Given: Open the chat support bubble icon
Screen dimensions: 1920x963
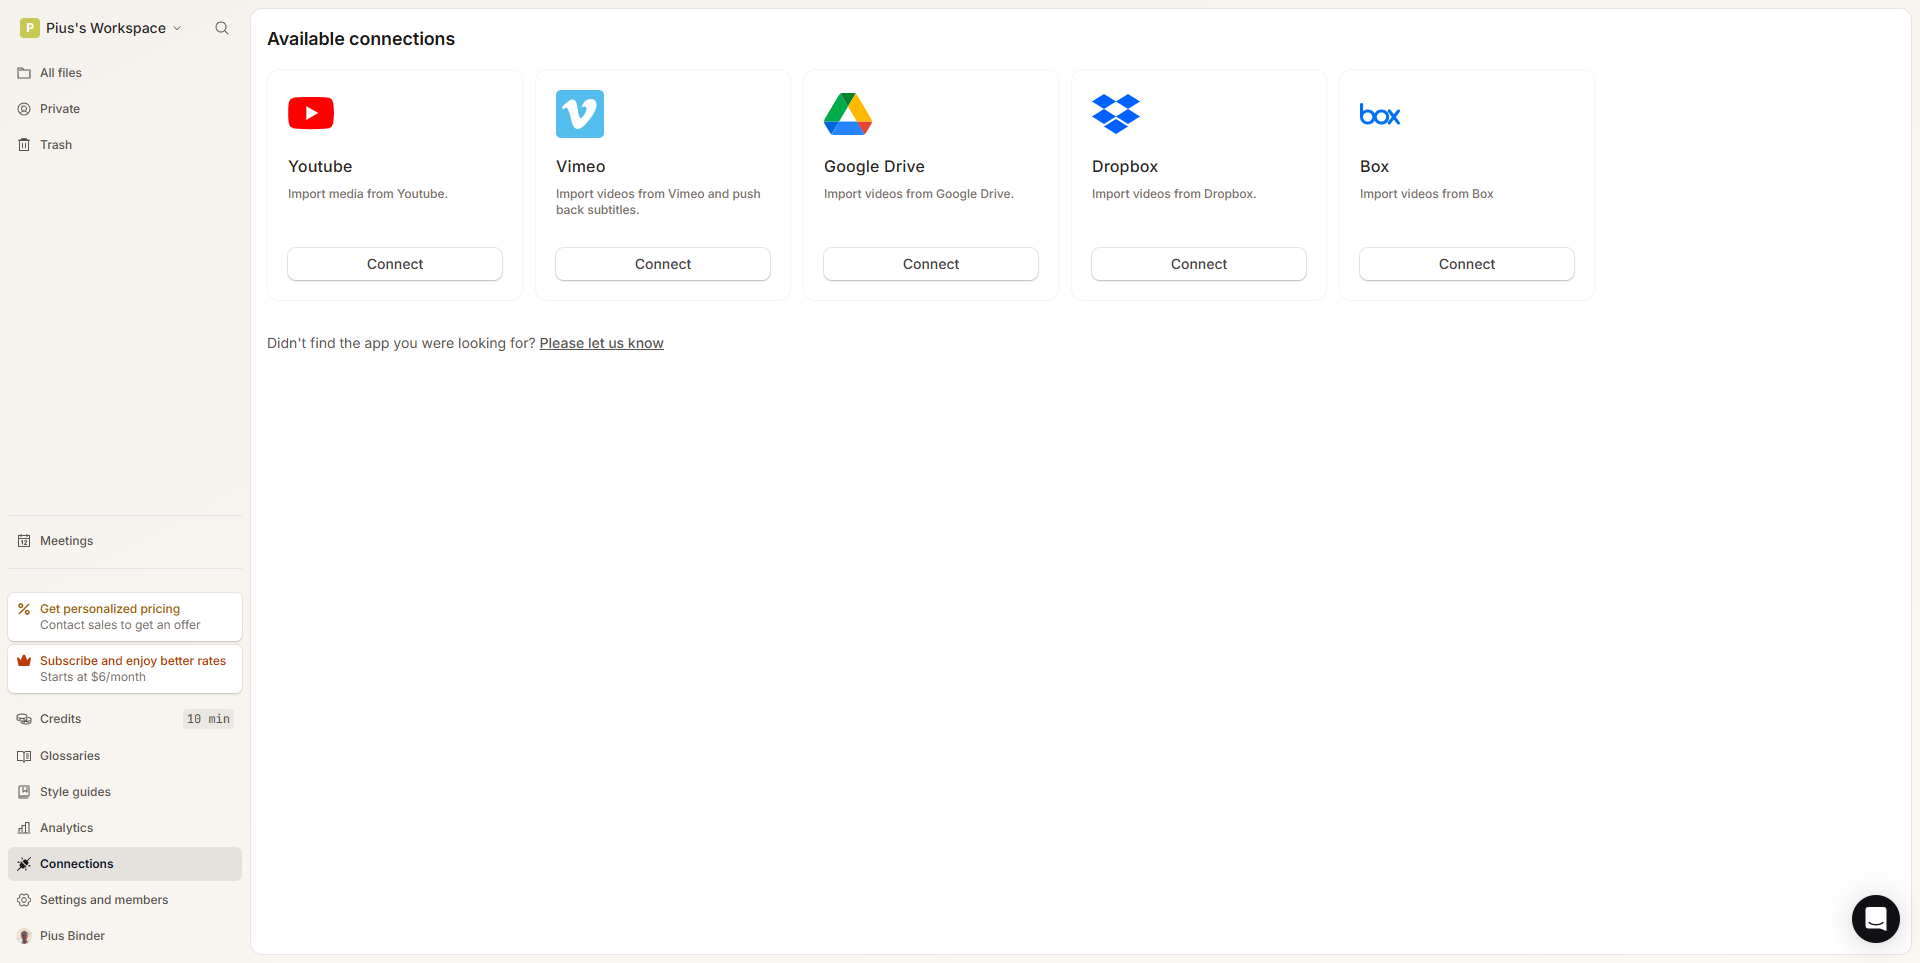Looking at the screenshot, I should coord(1875,918).
